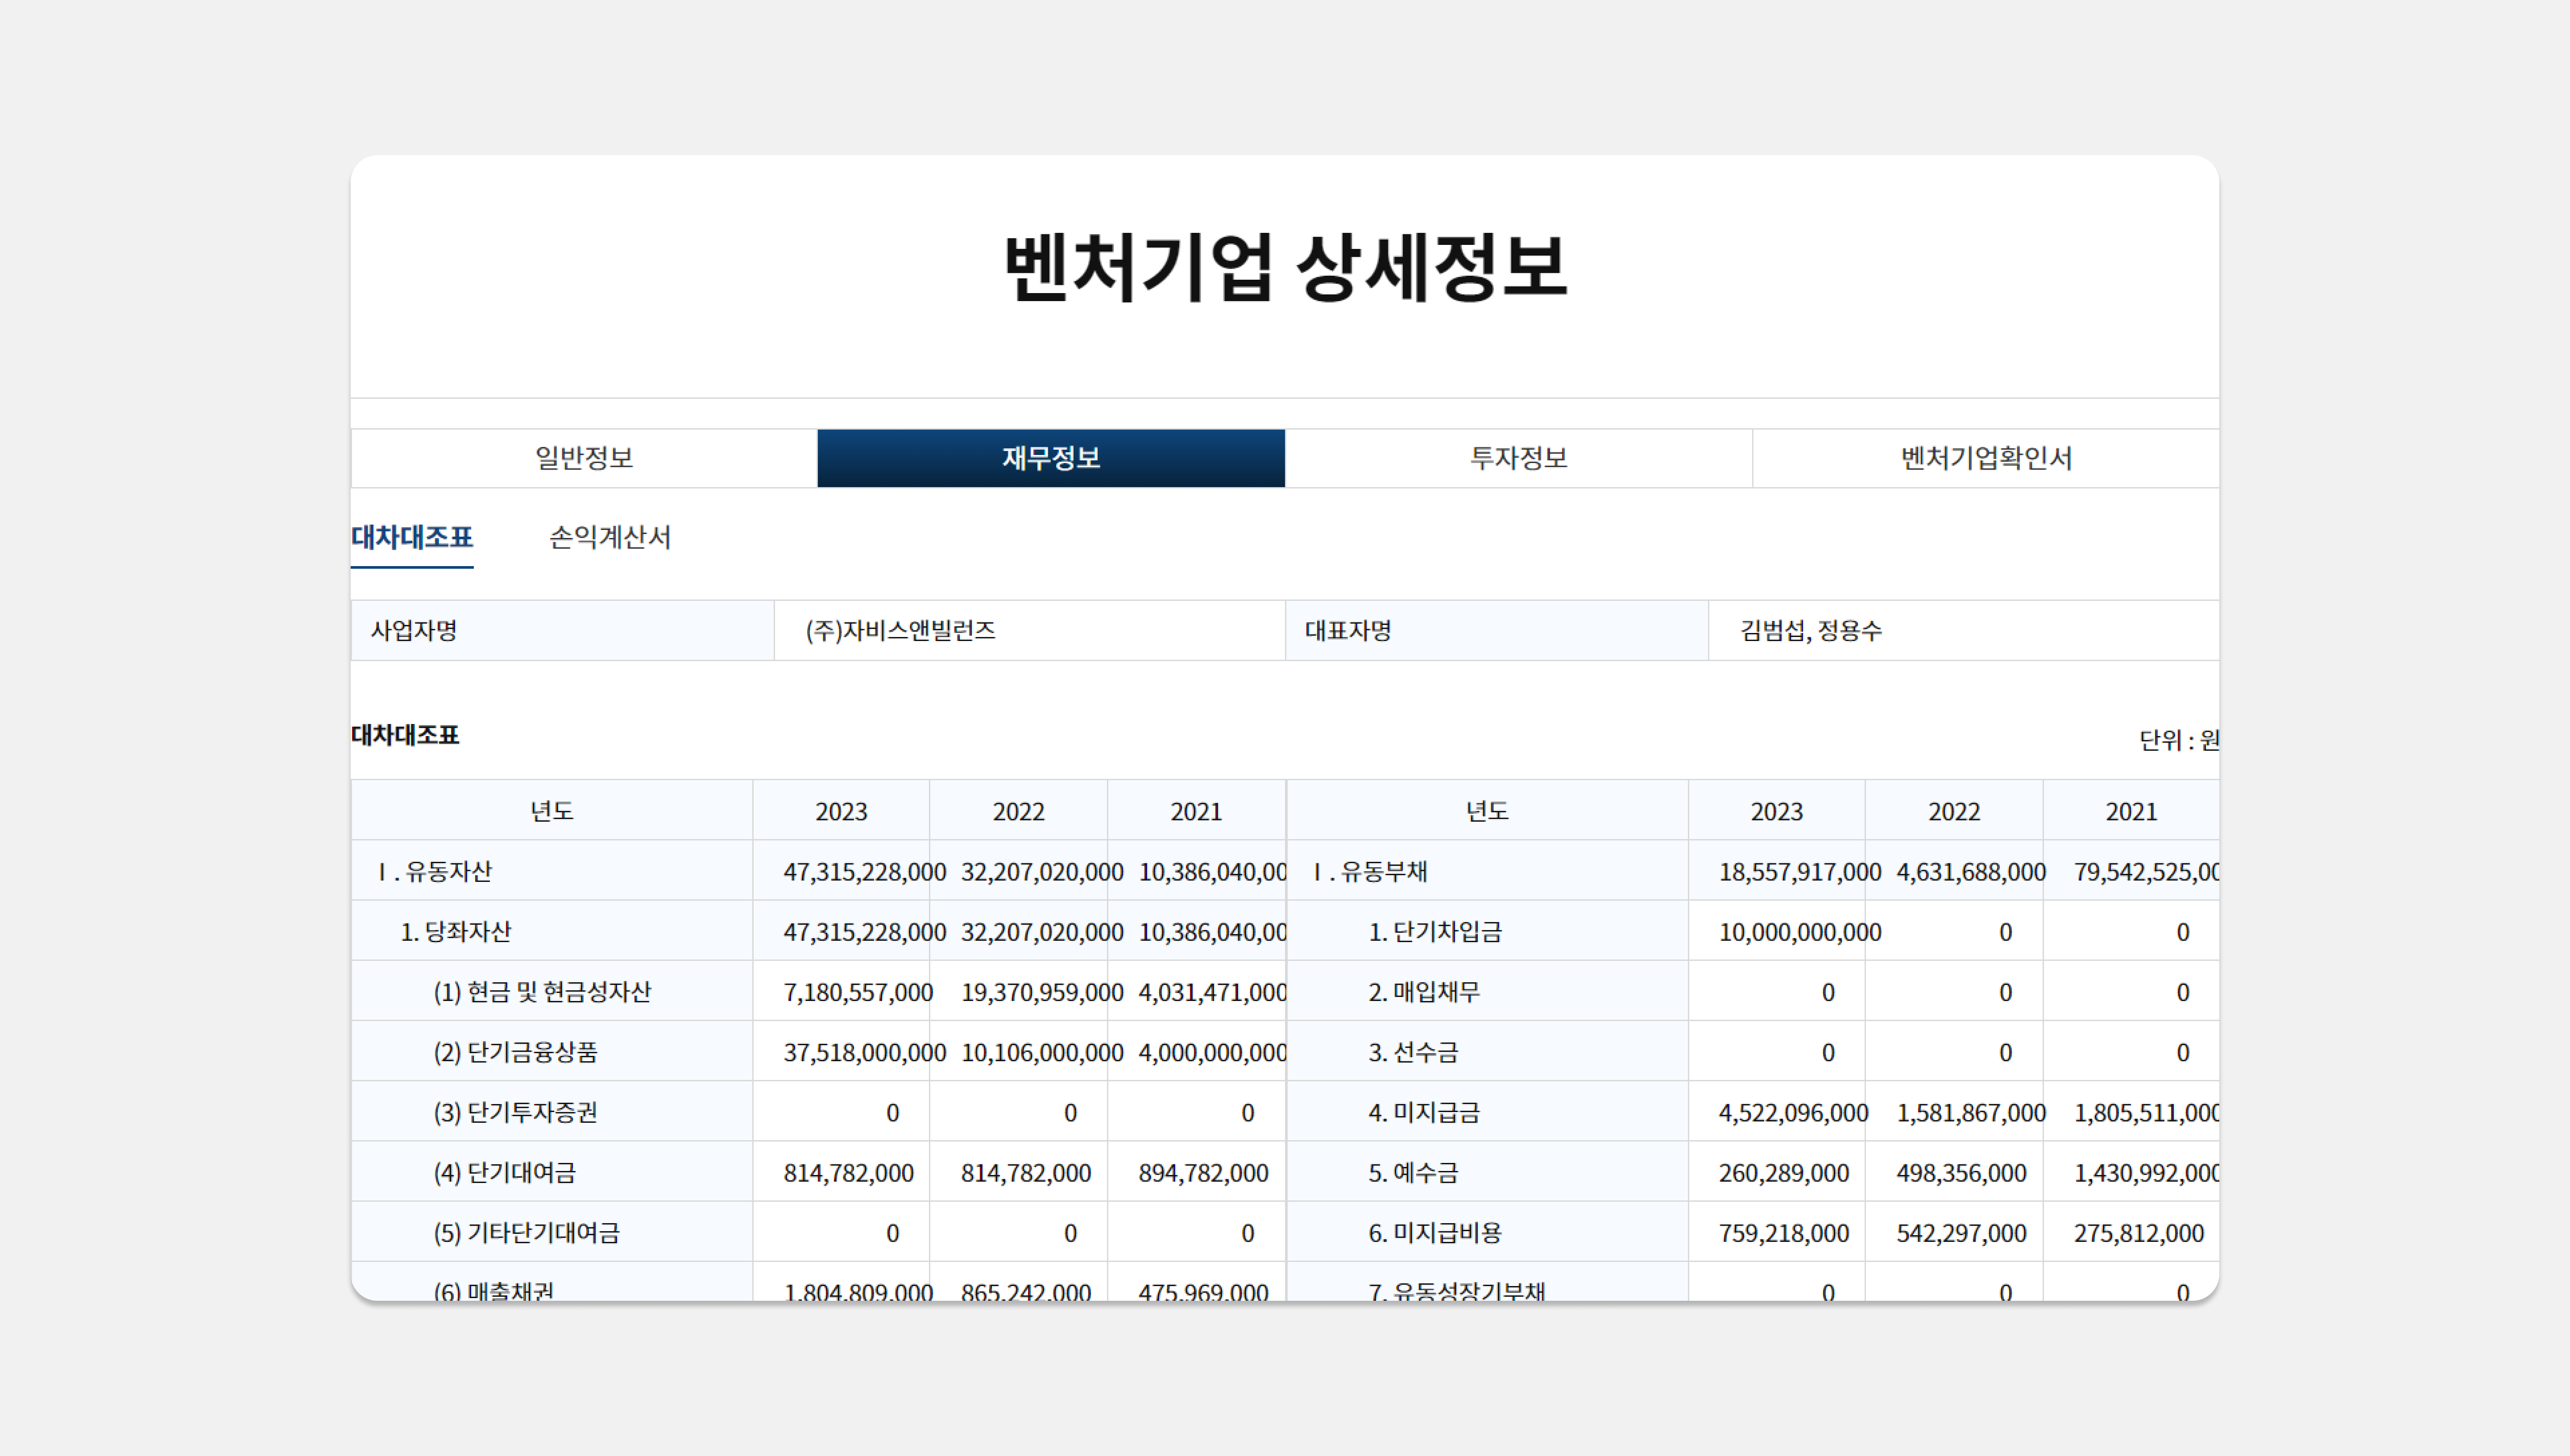
Task: Click the 벤처기업 상세정보 page title
Action: click(1285, 267)
